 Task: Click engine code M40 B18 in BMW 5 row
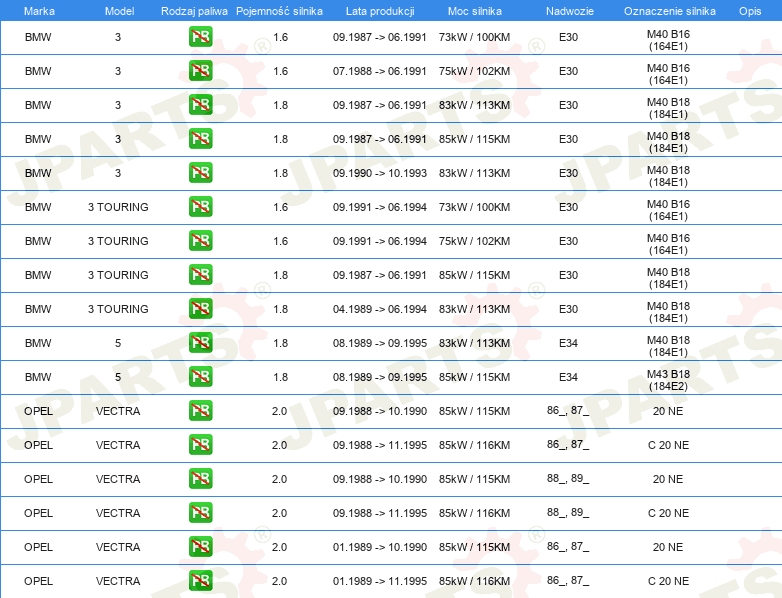[x=668, y=346]
